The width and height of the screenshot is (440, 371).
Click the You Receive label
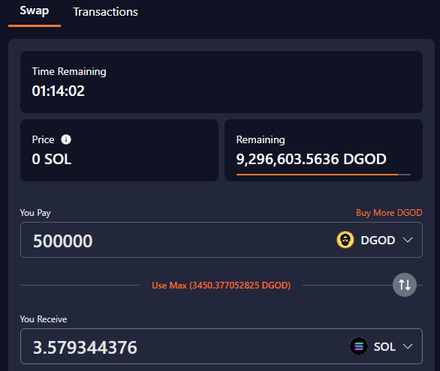click(43, 319)
